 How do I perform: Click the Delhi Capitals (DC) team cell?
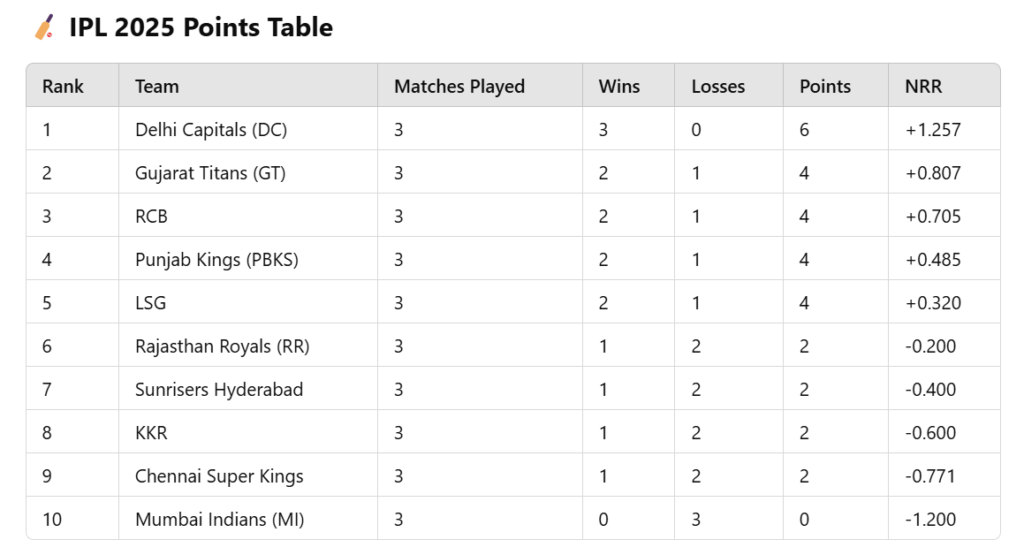tap(211, 130)
